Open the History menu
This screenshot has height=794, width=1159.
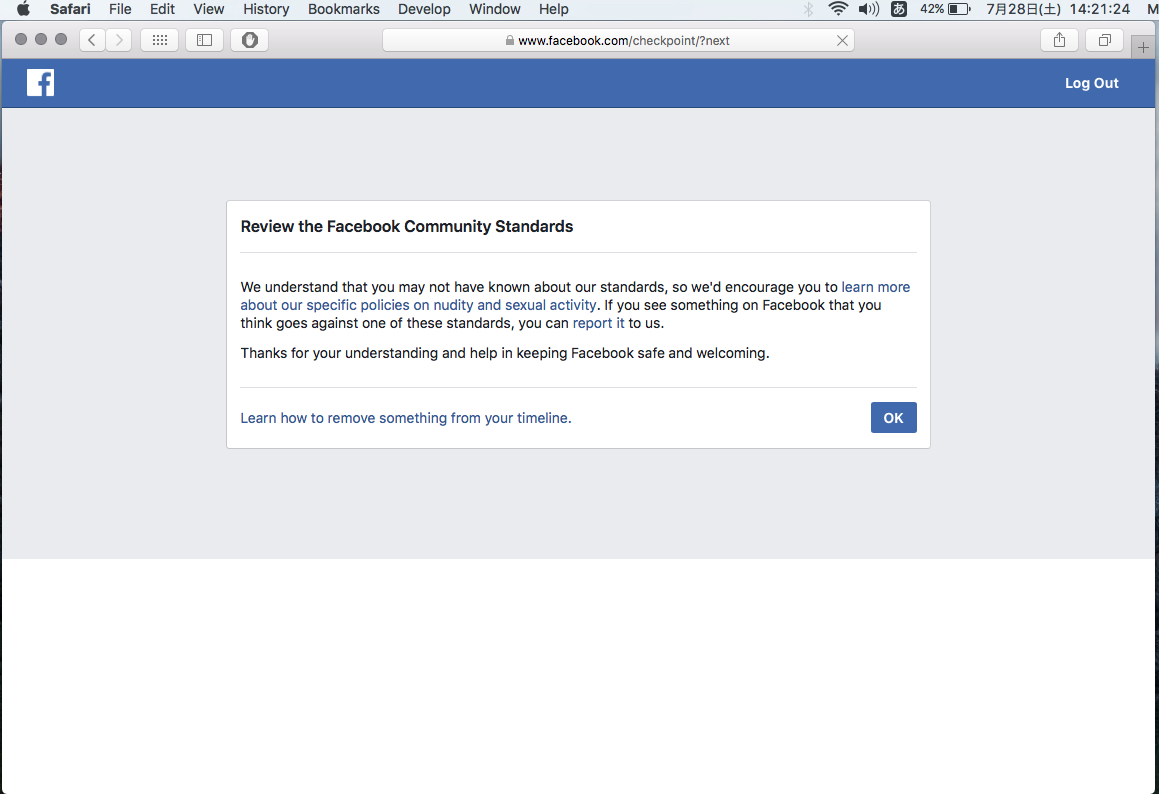point(266,9)
